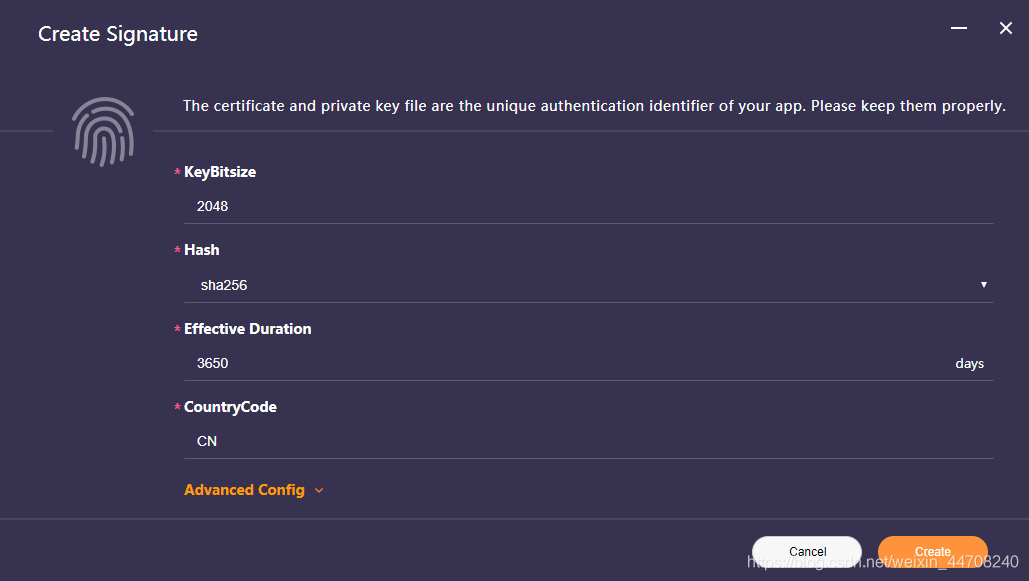Close the Create Signature dialog
The width and height of the screenshot is (1029, 581).
coord(1006,29)
